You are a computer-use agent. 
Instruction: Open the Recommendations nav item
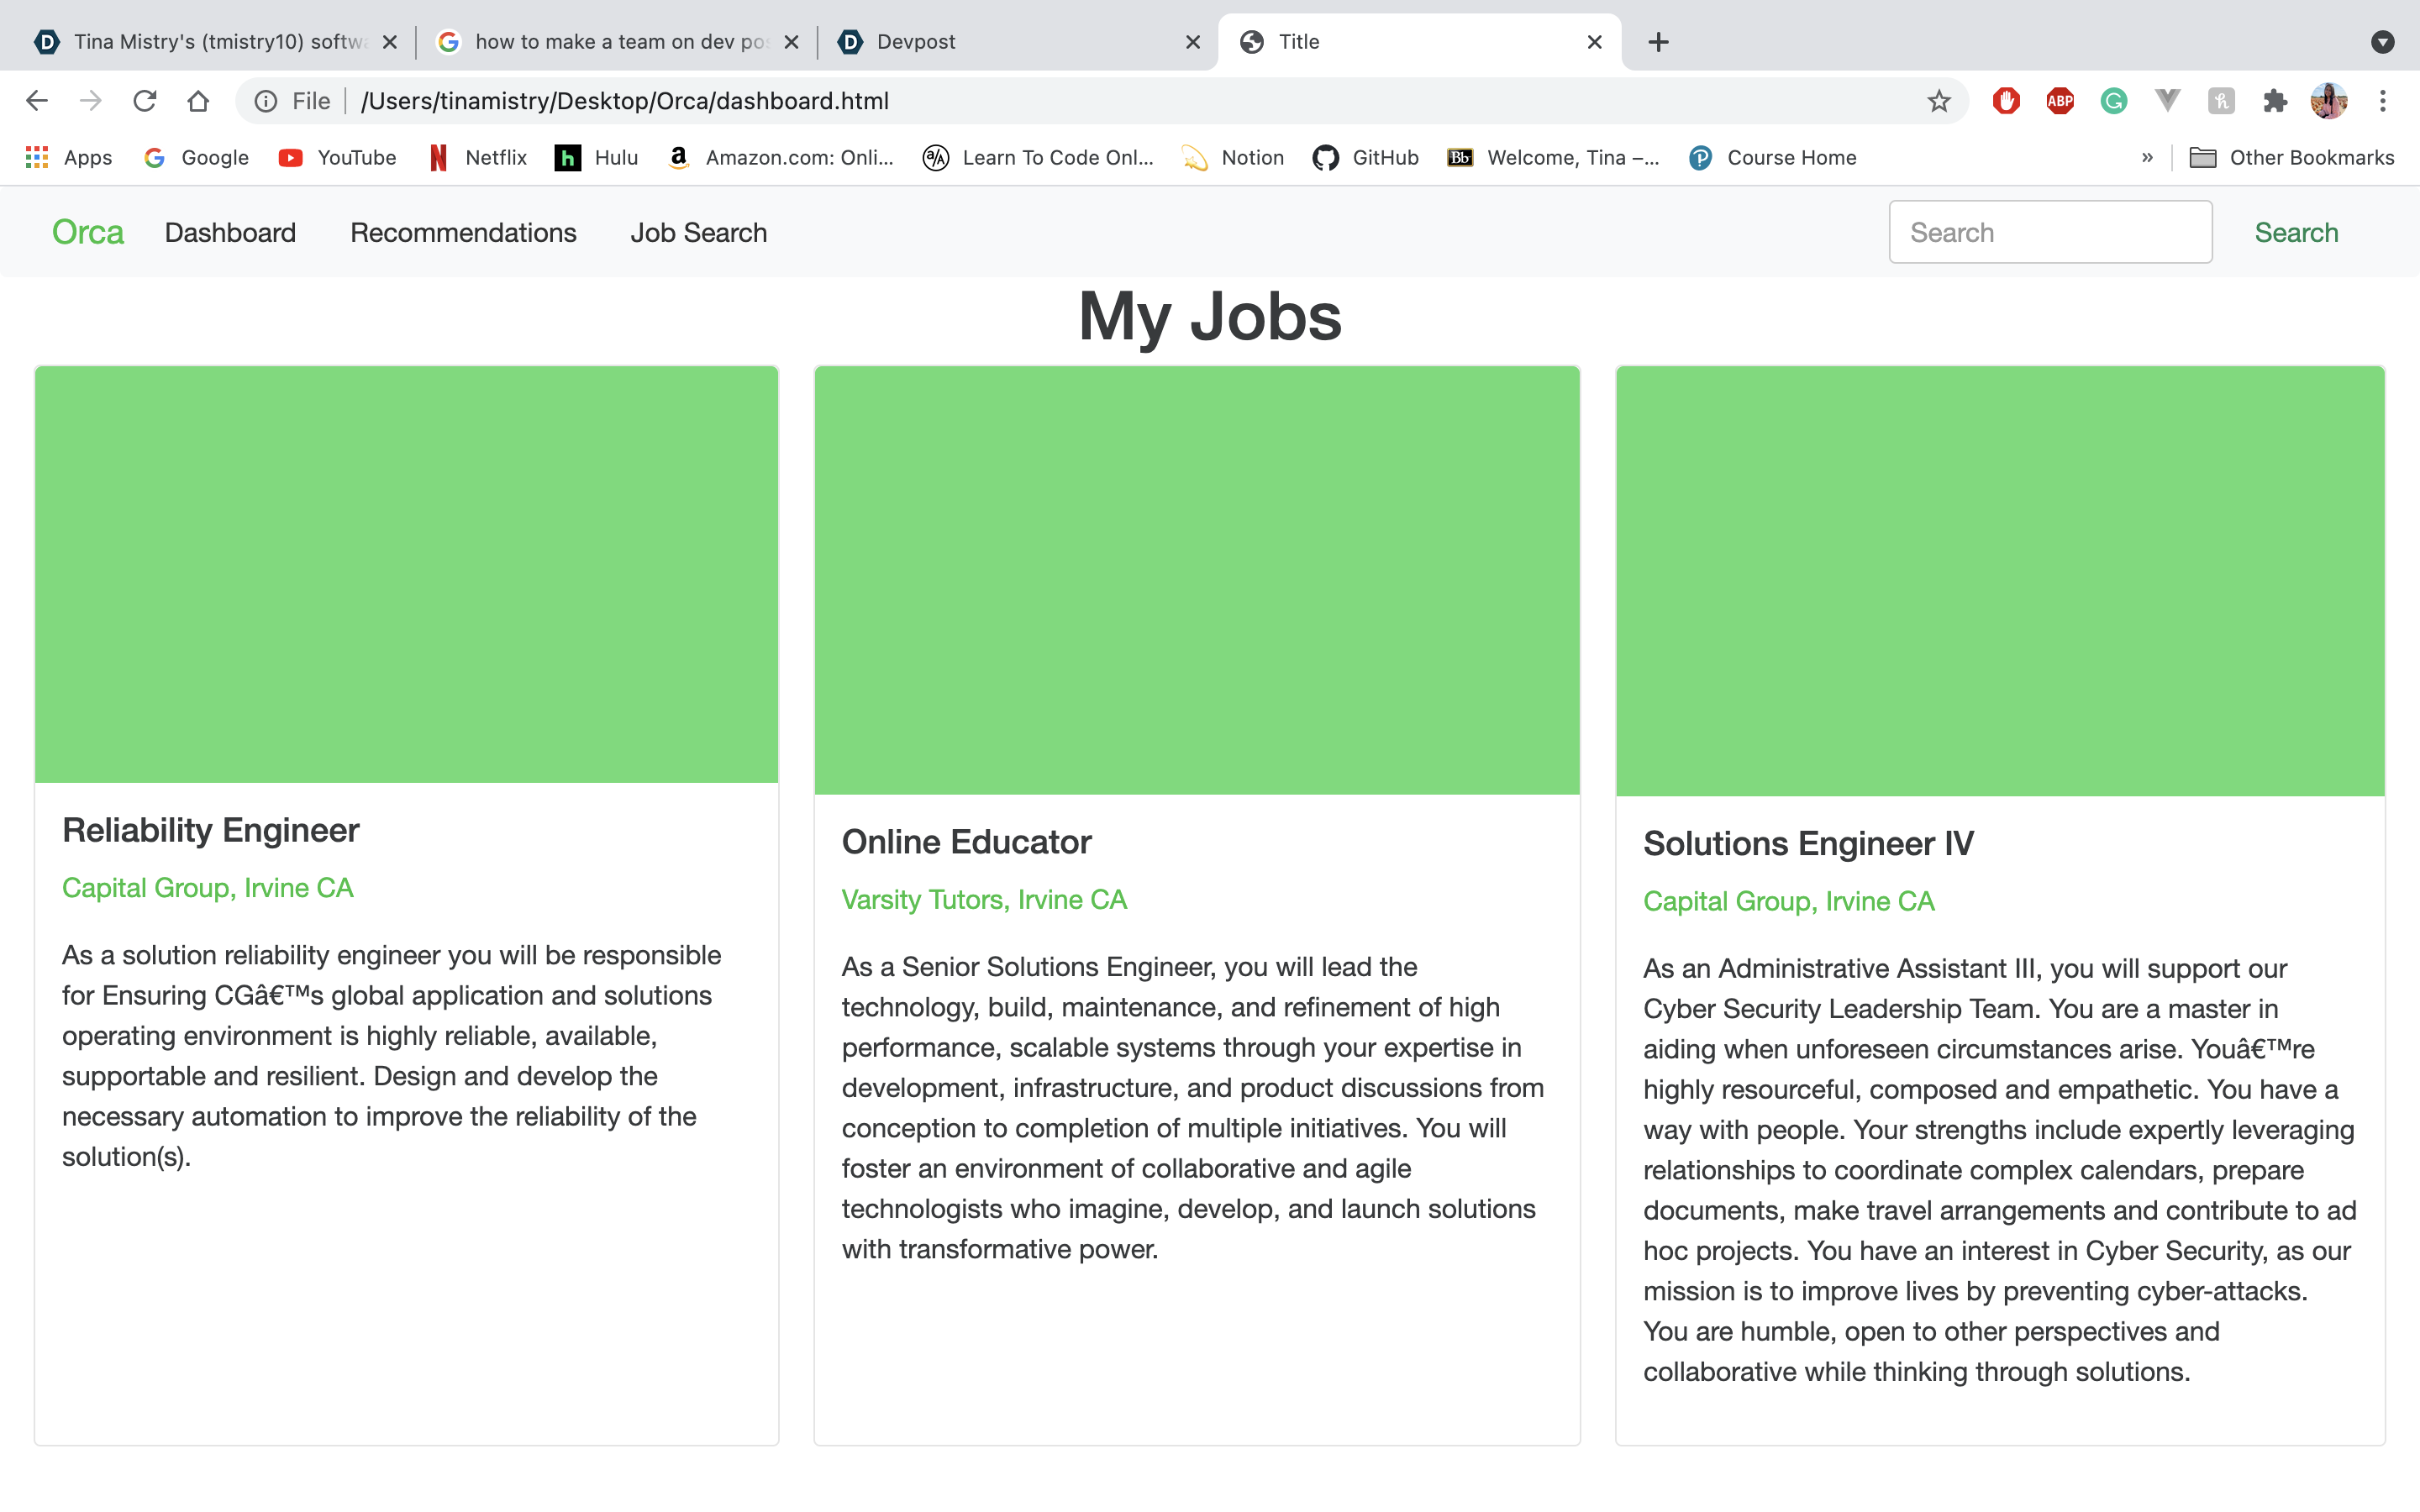pos(463,232)
